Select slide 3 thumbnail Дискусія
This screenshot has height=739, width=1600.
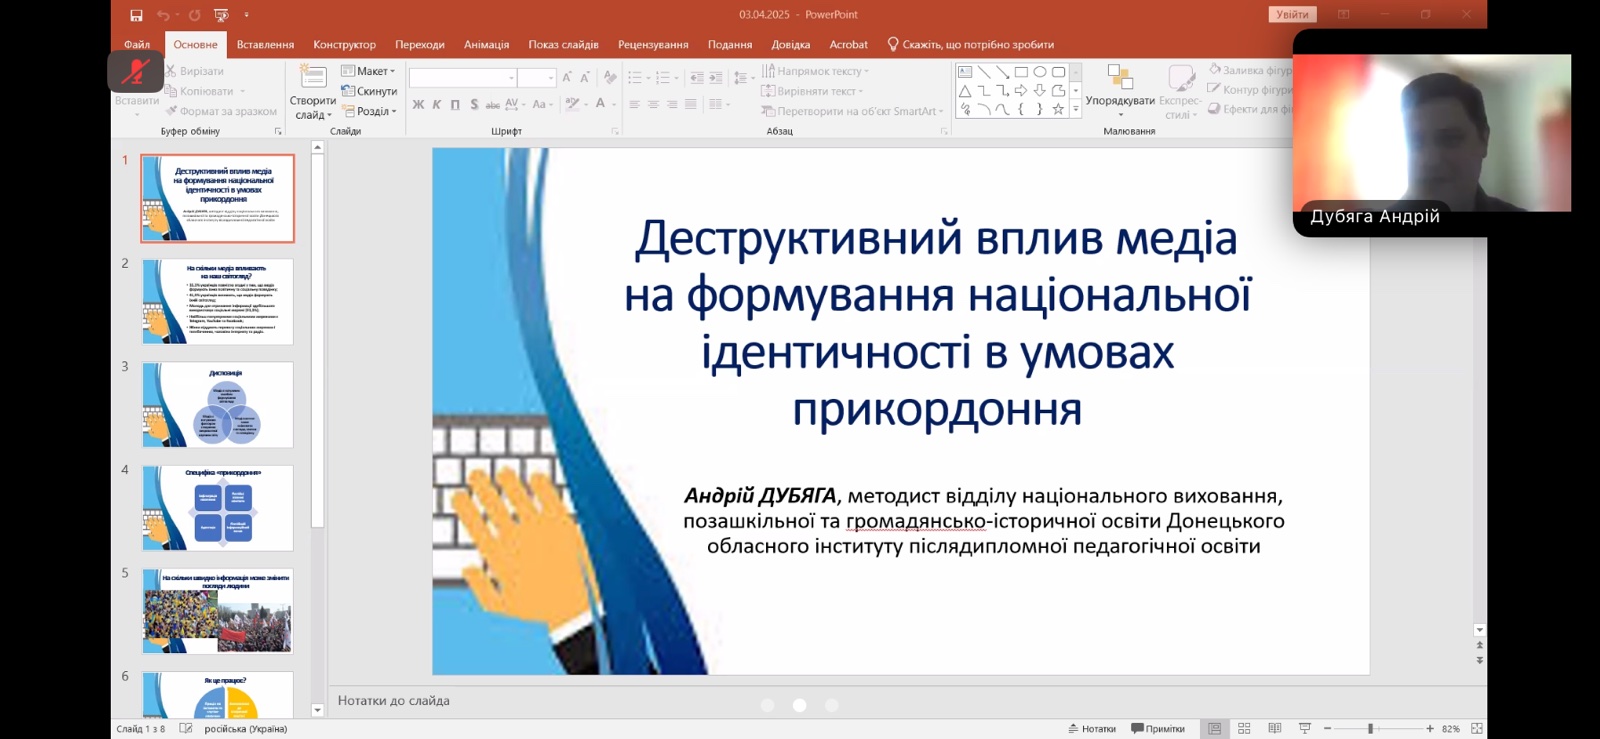click(217, 405)
